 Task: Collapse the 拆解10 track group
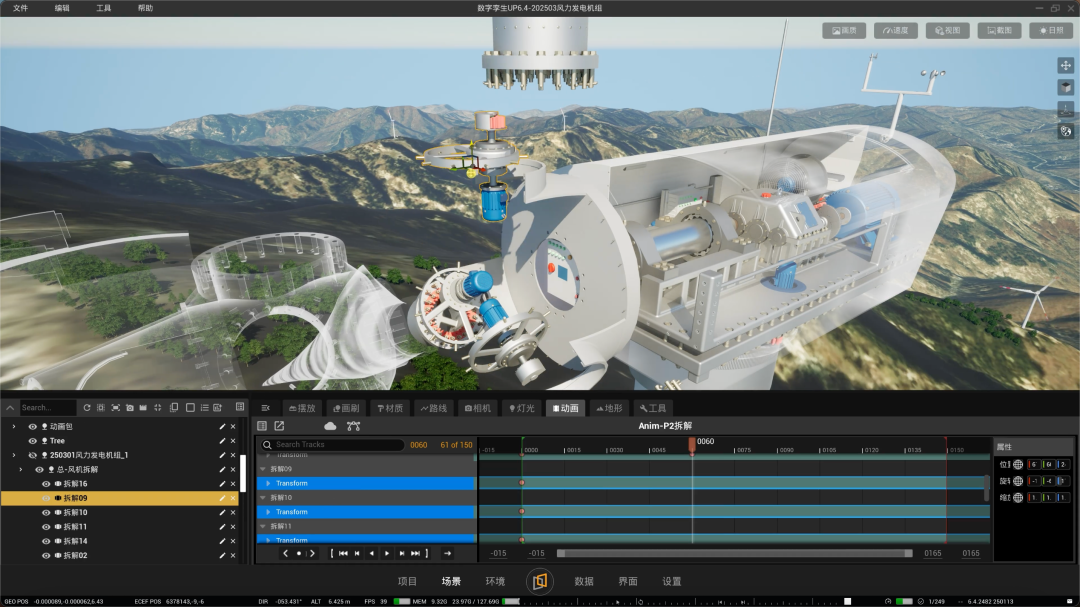point(263,497)
